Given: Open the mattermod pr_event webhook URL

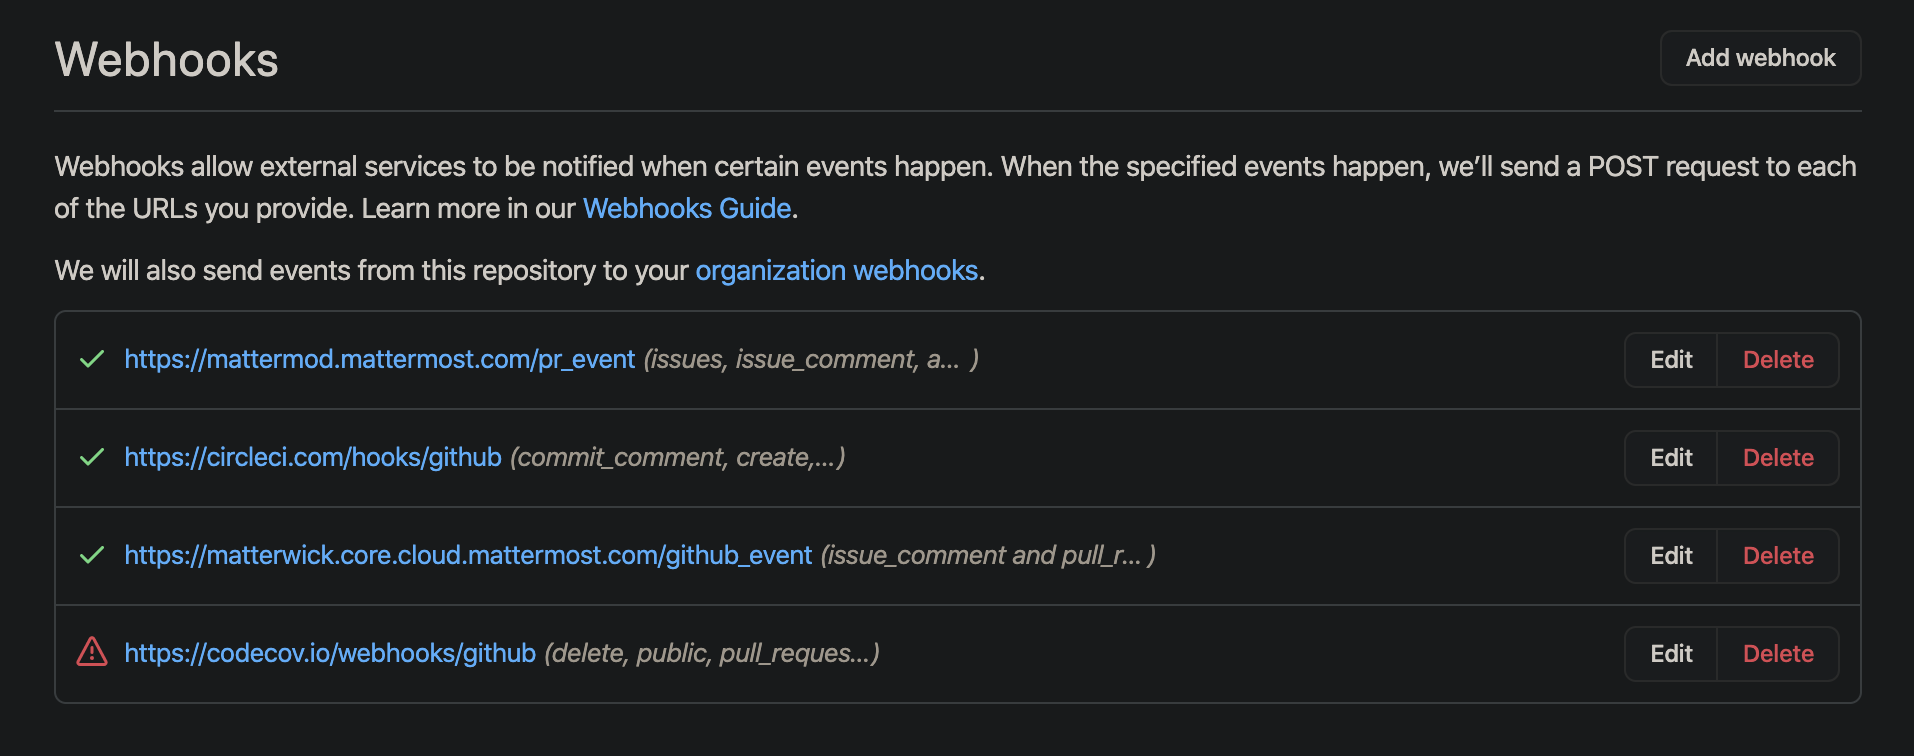Looking at the screenshot, I should 380,359.
